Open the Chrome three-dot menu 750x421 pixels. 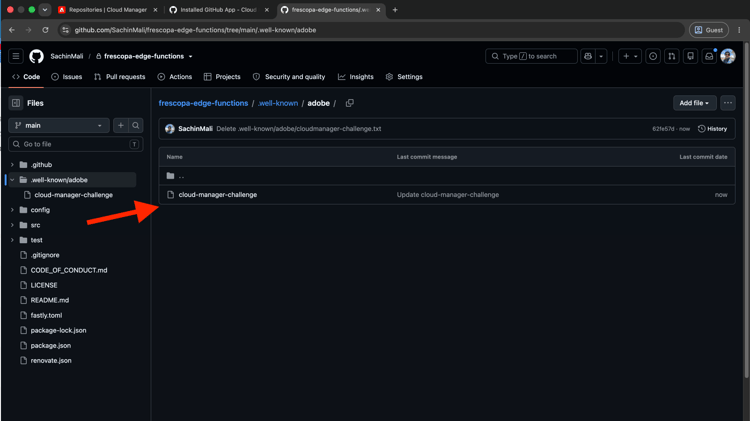(739, 30)
